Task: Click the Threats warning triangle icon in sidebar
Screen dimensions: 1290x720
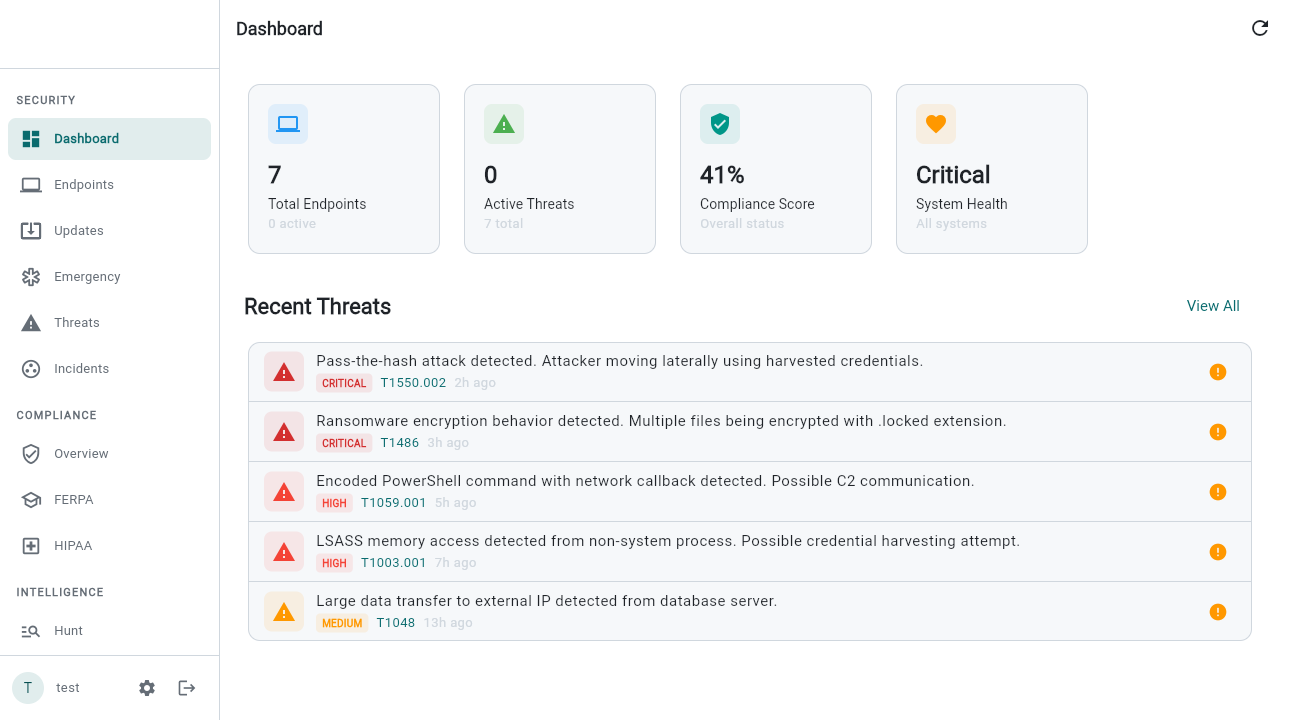Action: tap(30, 322)
